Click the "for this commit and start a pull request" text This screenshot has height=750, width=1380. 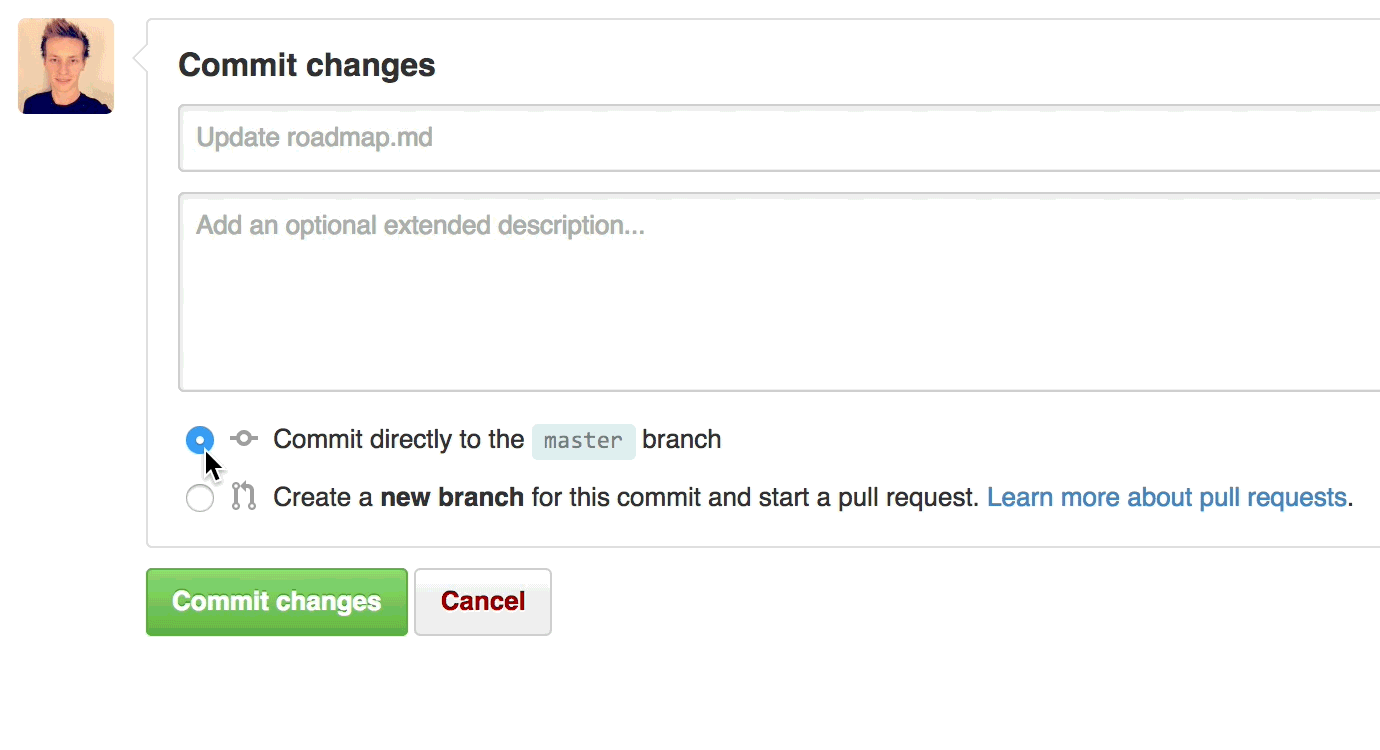[754, 497]
